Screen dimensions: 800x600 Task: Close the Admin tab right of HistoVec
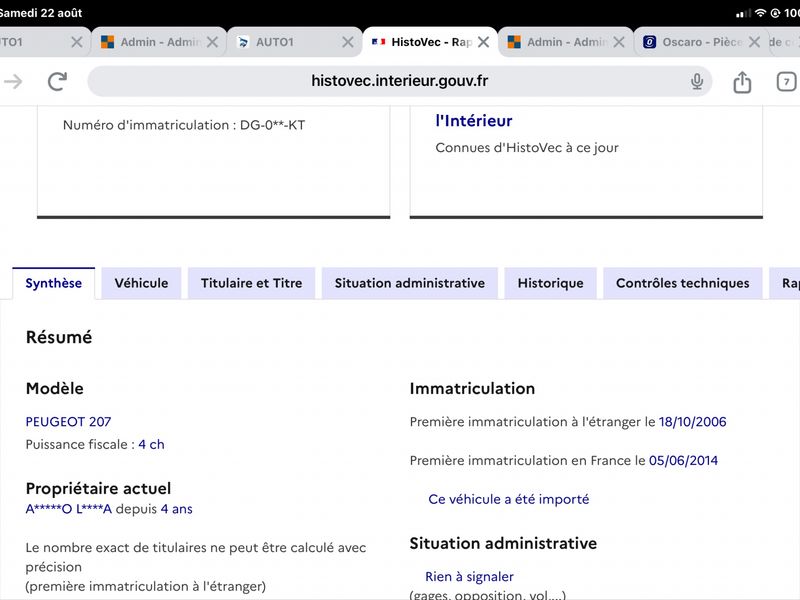618,42
